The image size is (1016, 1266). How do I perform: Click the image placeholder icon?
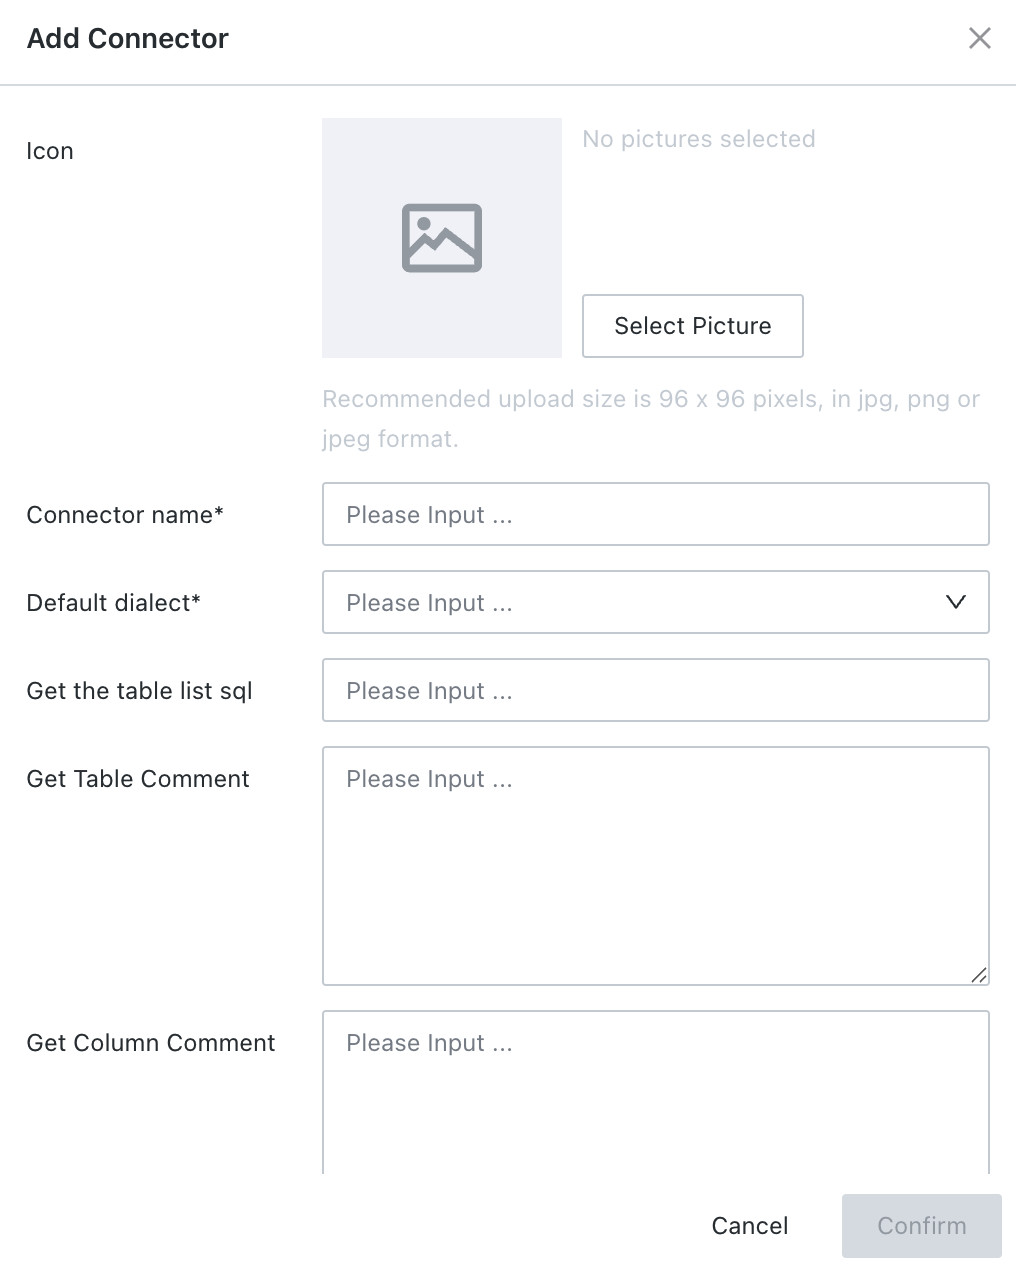pos(442,238)
